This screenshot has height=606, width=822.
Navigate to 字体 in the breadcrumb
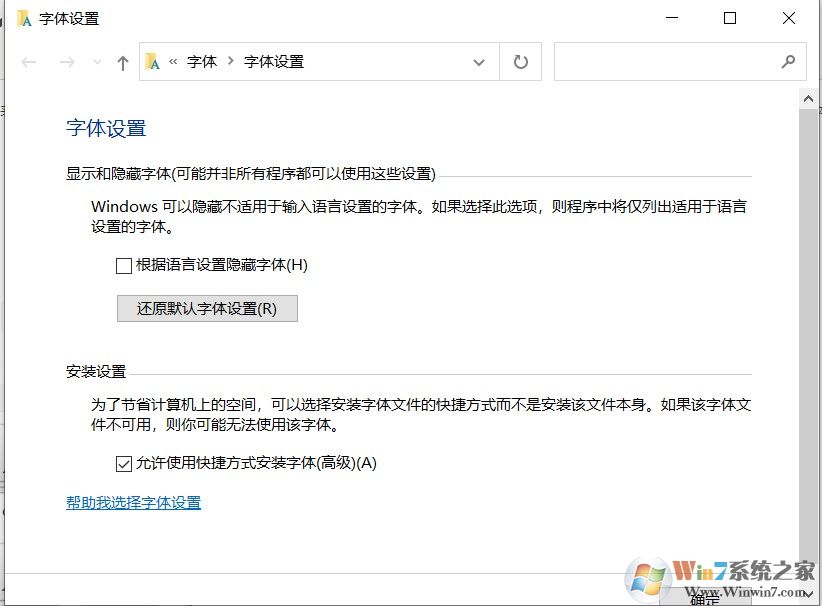click(x=203, y=61)
